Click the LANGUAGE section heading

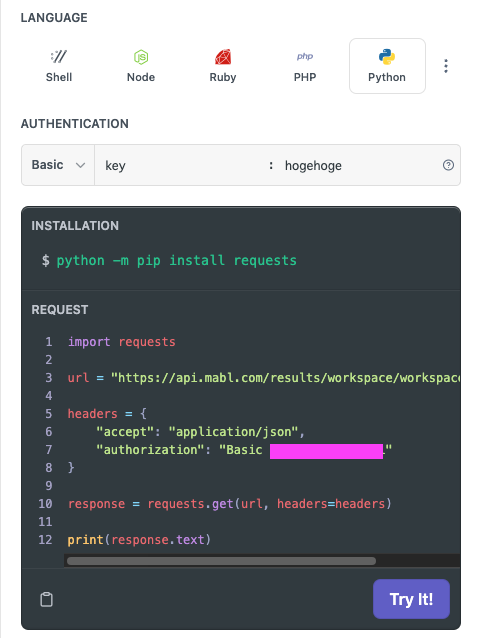tap(54, 18)
